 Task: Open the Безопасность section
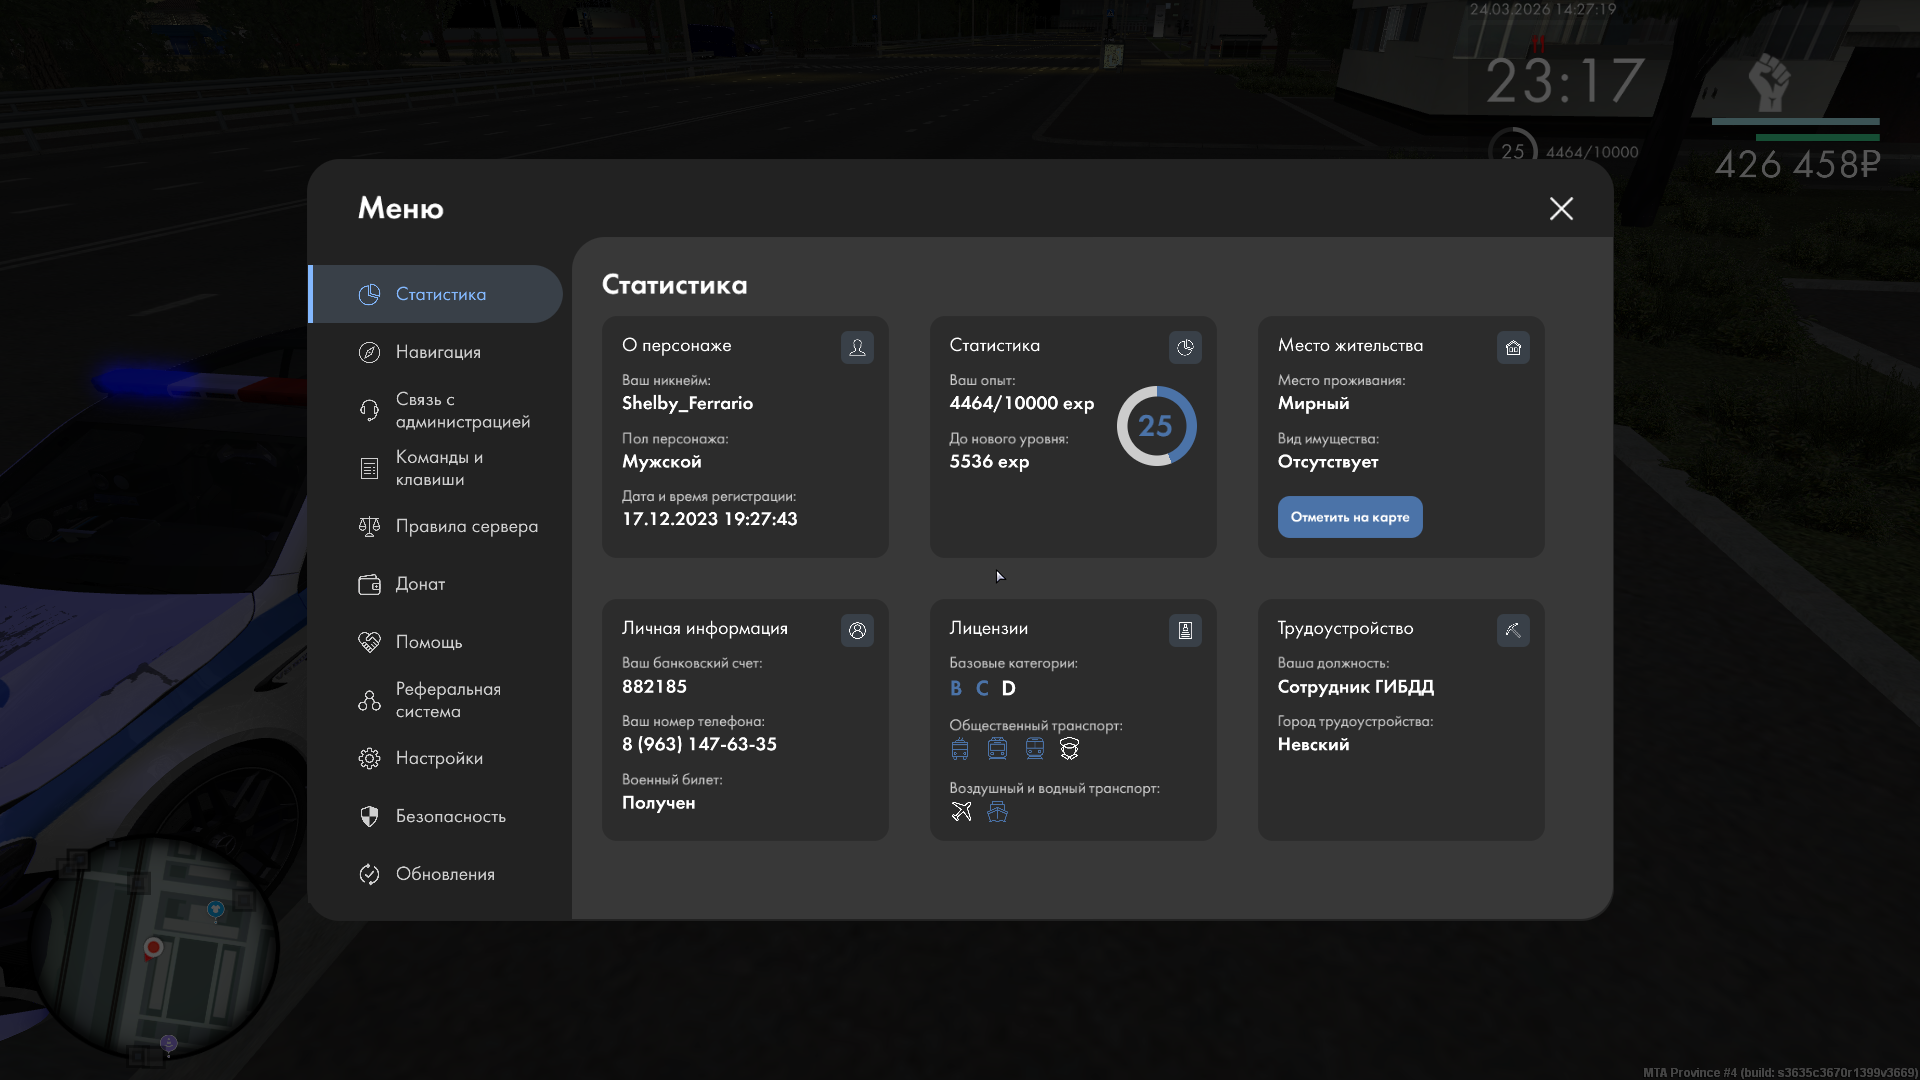coord(450,816)
